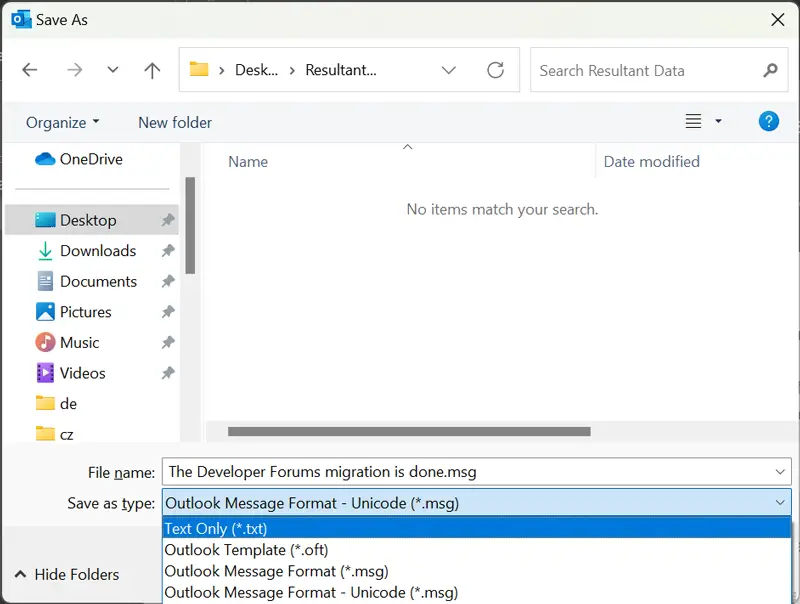
Task: Expand the File name history dropdown
Action: click(x=780, y=472)
